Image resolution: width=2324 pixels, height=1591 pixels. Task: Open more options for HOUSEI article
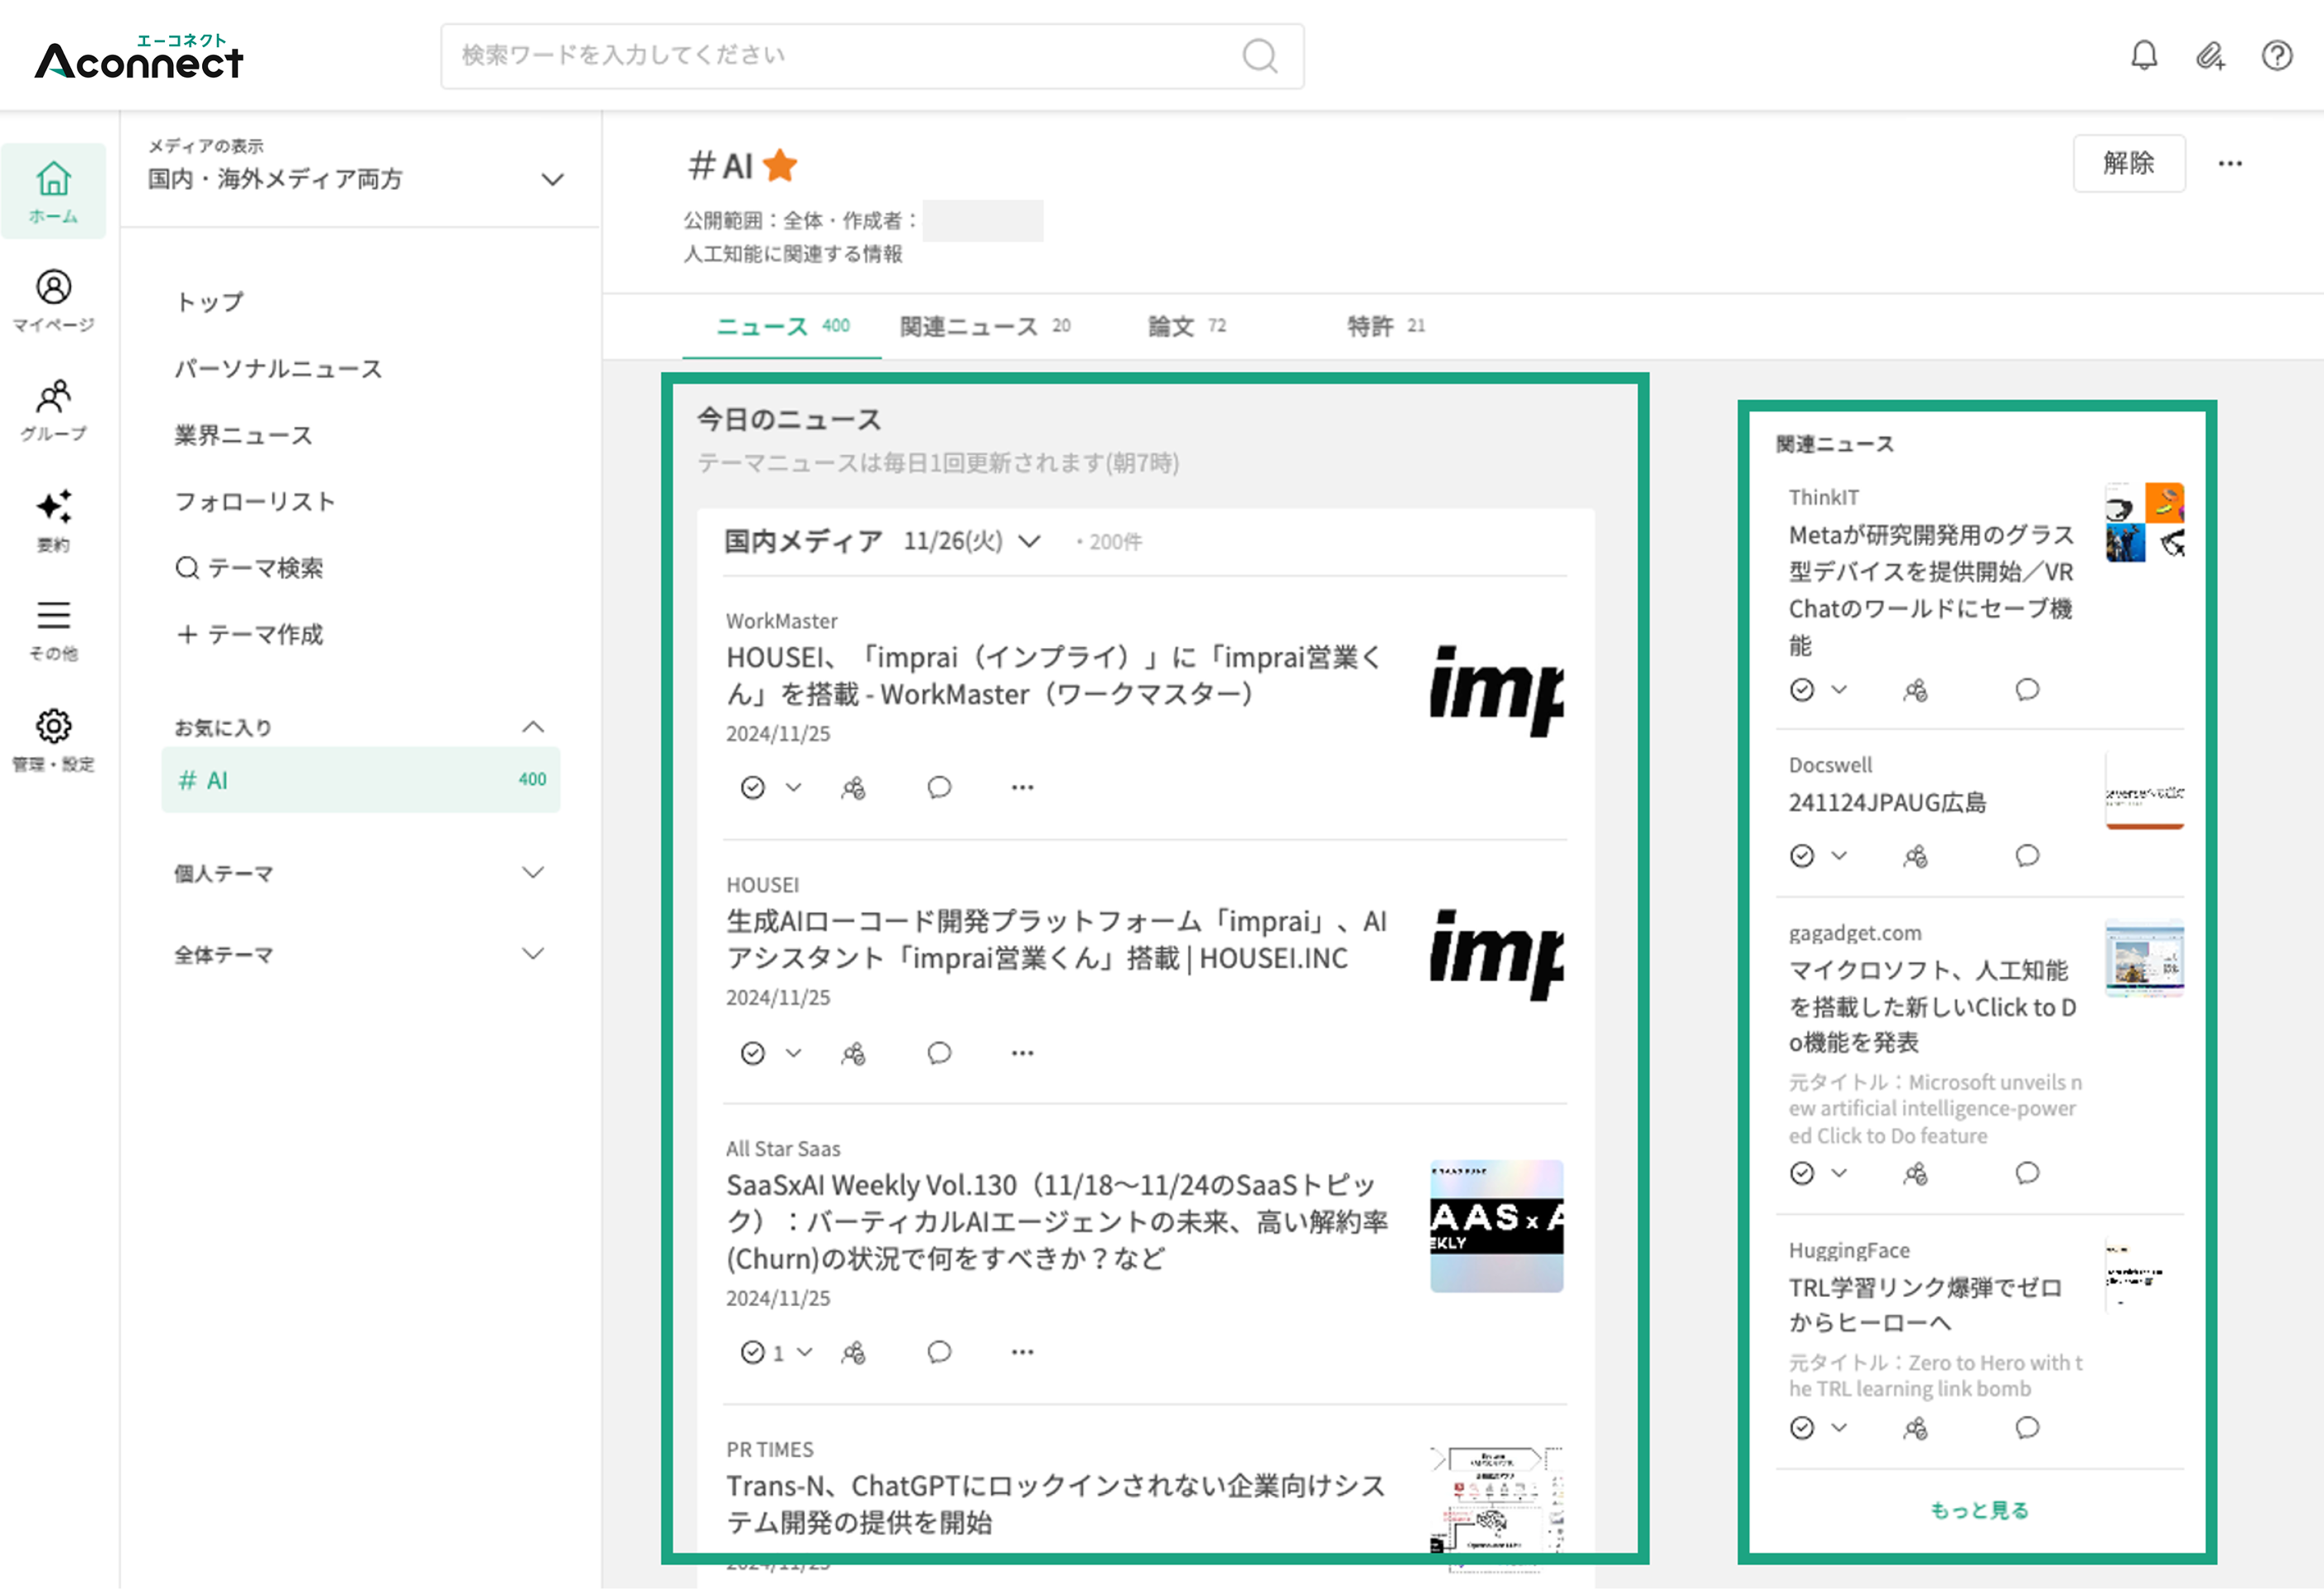(1022, 1053)
